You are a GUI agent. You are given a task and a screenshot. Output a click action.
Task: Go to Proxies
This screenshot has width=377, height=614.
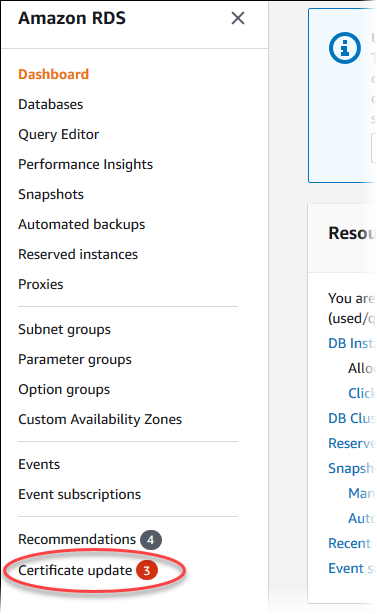tap(41, 284)
